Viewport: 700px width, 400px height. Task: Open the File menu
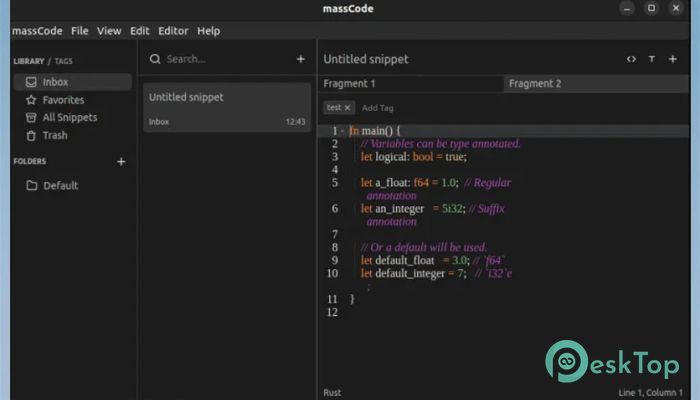click(x=79, y=31)
